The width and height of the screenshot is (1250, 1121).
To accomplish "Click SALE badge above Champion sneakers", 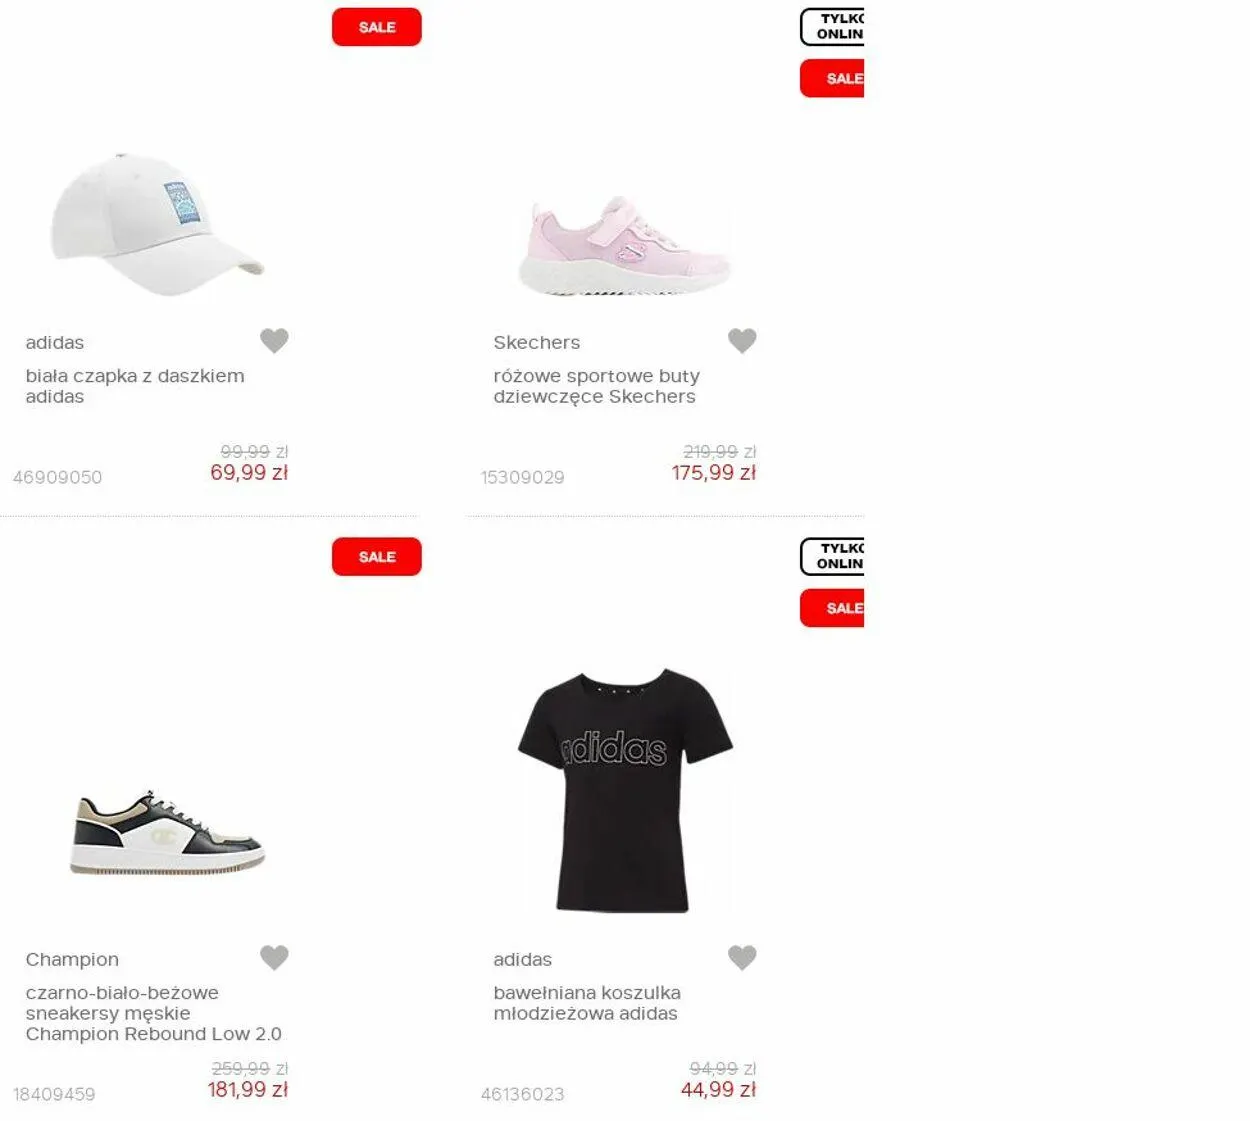I will [x=377, y=557].
